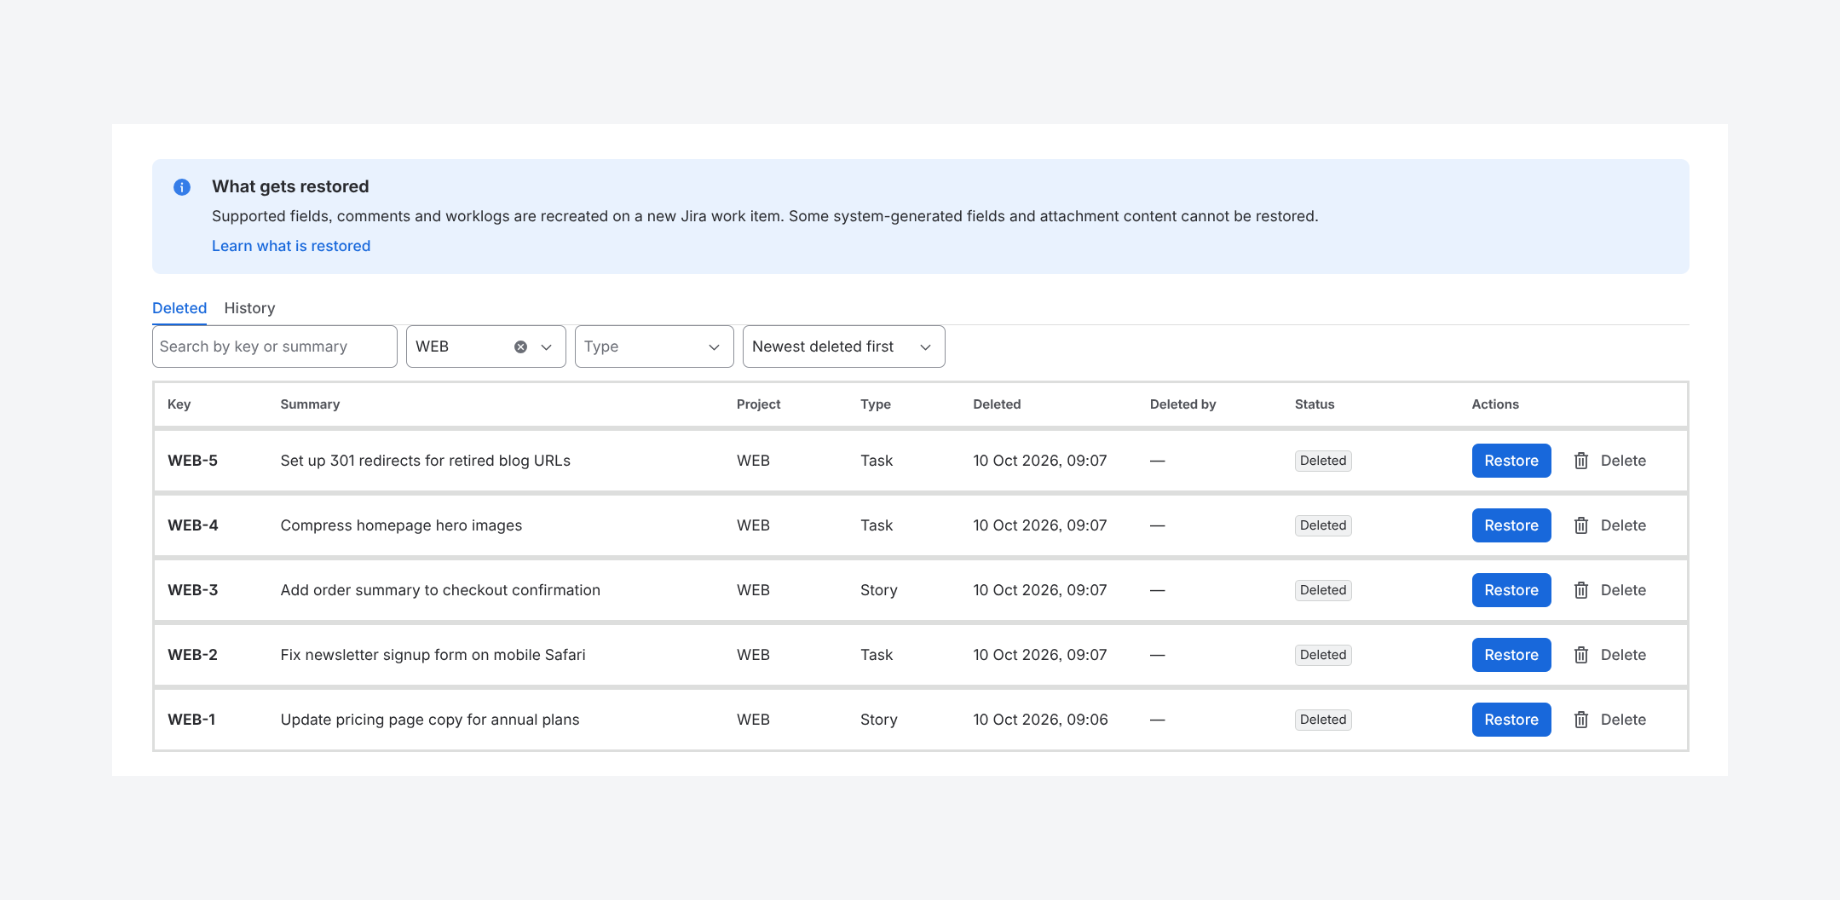Screen dimensions: 1840x900
Task: Open the Type filter dropdown
Action: (x=654, y=347)
